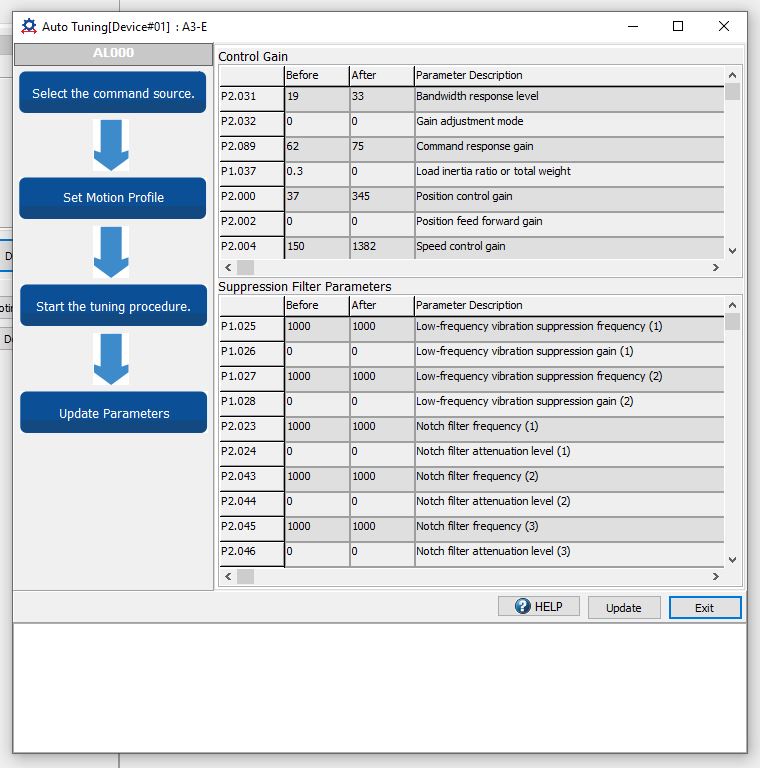The width and height of the screenshot is (760, 768).
Task: Click After column header in Suppression Filter
Action: coord(381,305)
